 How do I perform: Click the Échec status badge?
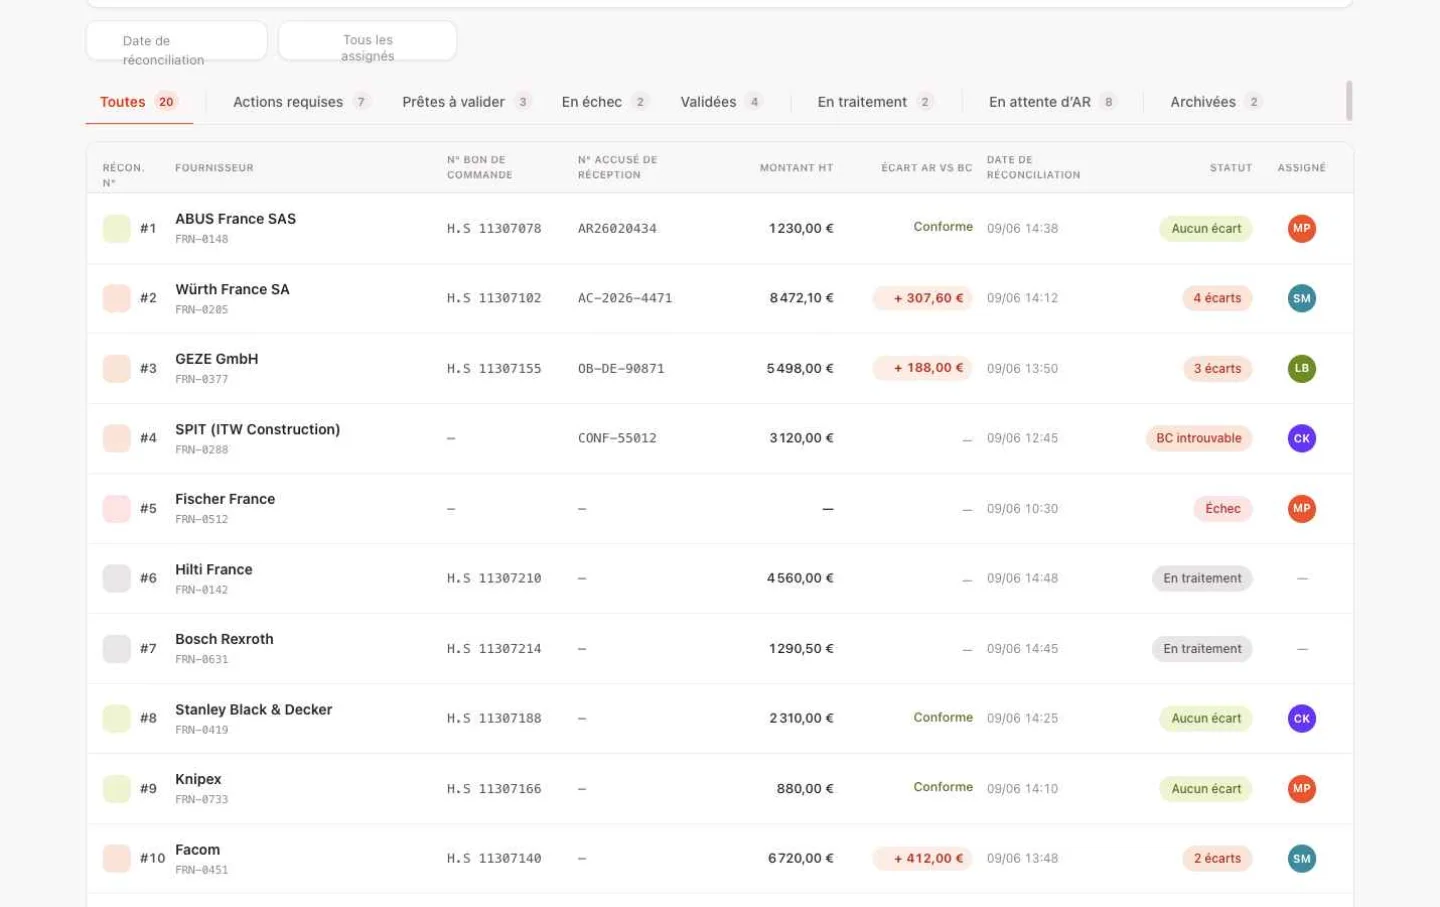tap(1223, 508)
